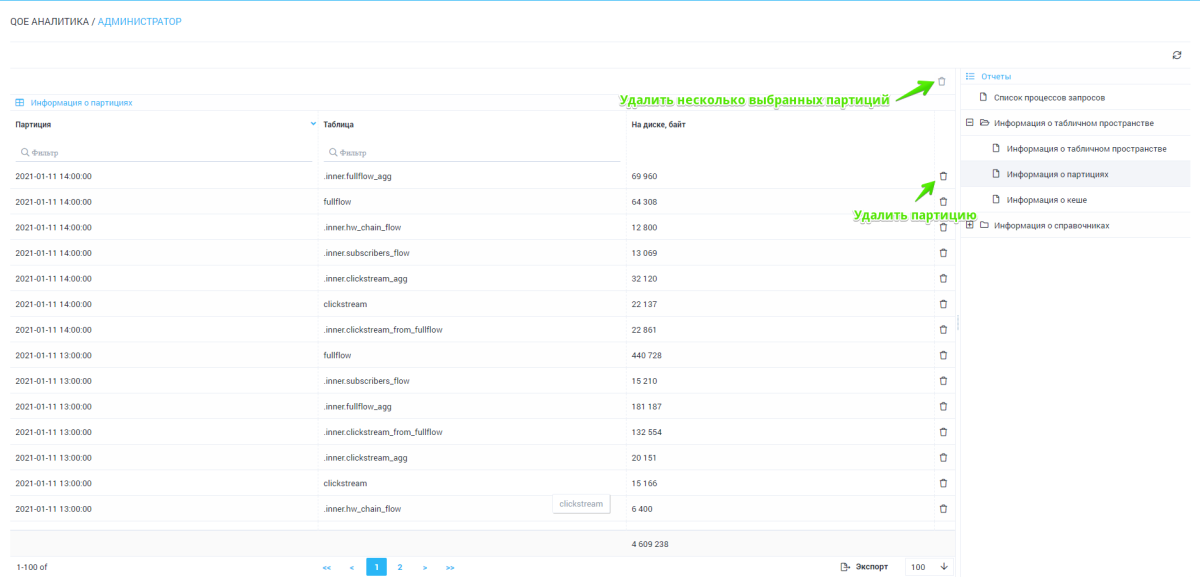Click the Экспорт button
Screen dimensions: 1200x586
pos(865,567)
